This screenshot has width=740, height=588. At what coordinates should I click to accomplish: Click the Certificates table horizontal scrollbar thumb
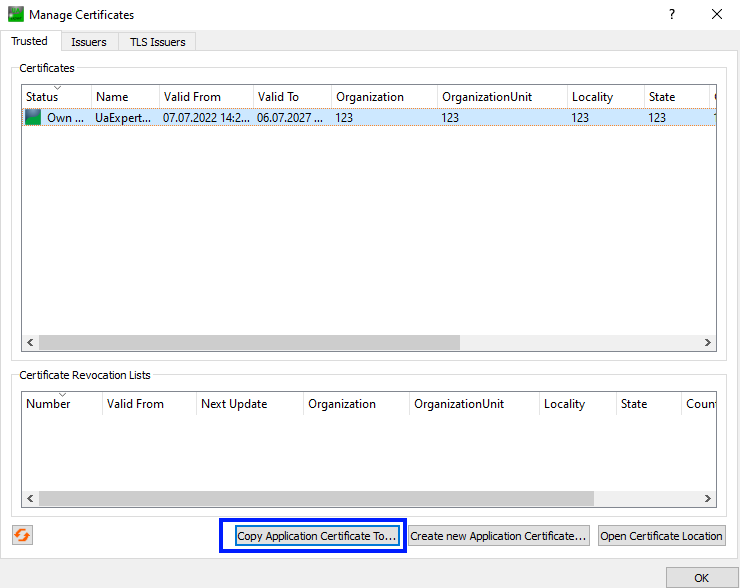(x=248, y=342)
